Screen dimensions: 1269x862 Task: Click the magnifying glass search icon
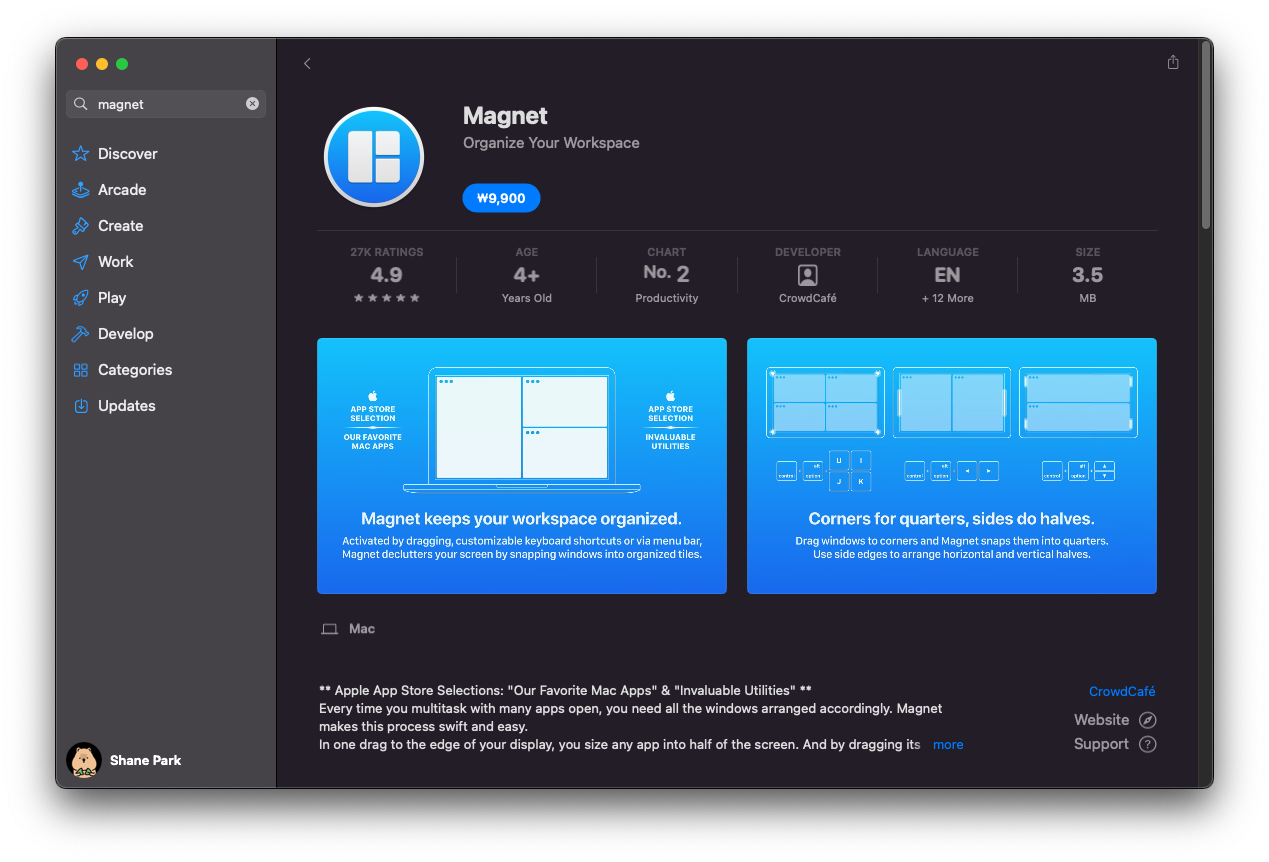click(x=82, y=104)
